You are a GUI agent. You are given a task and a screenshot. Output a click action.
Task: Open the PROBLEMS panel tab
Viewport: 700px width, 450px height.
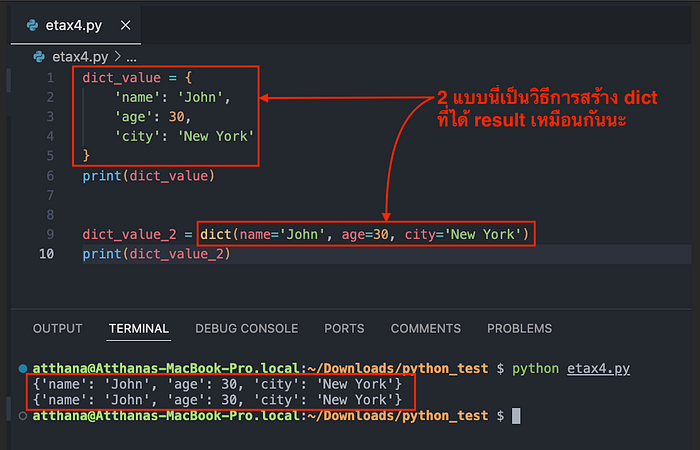point(519,329)
